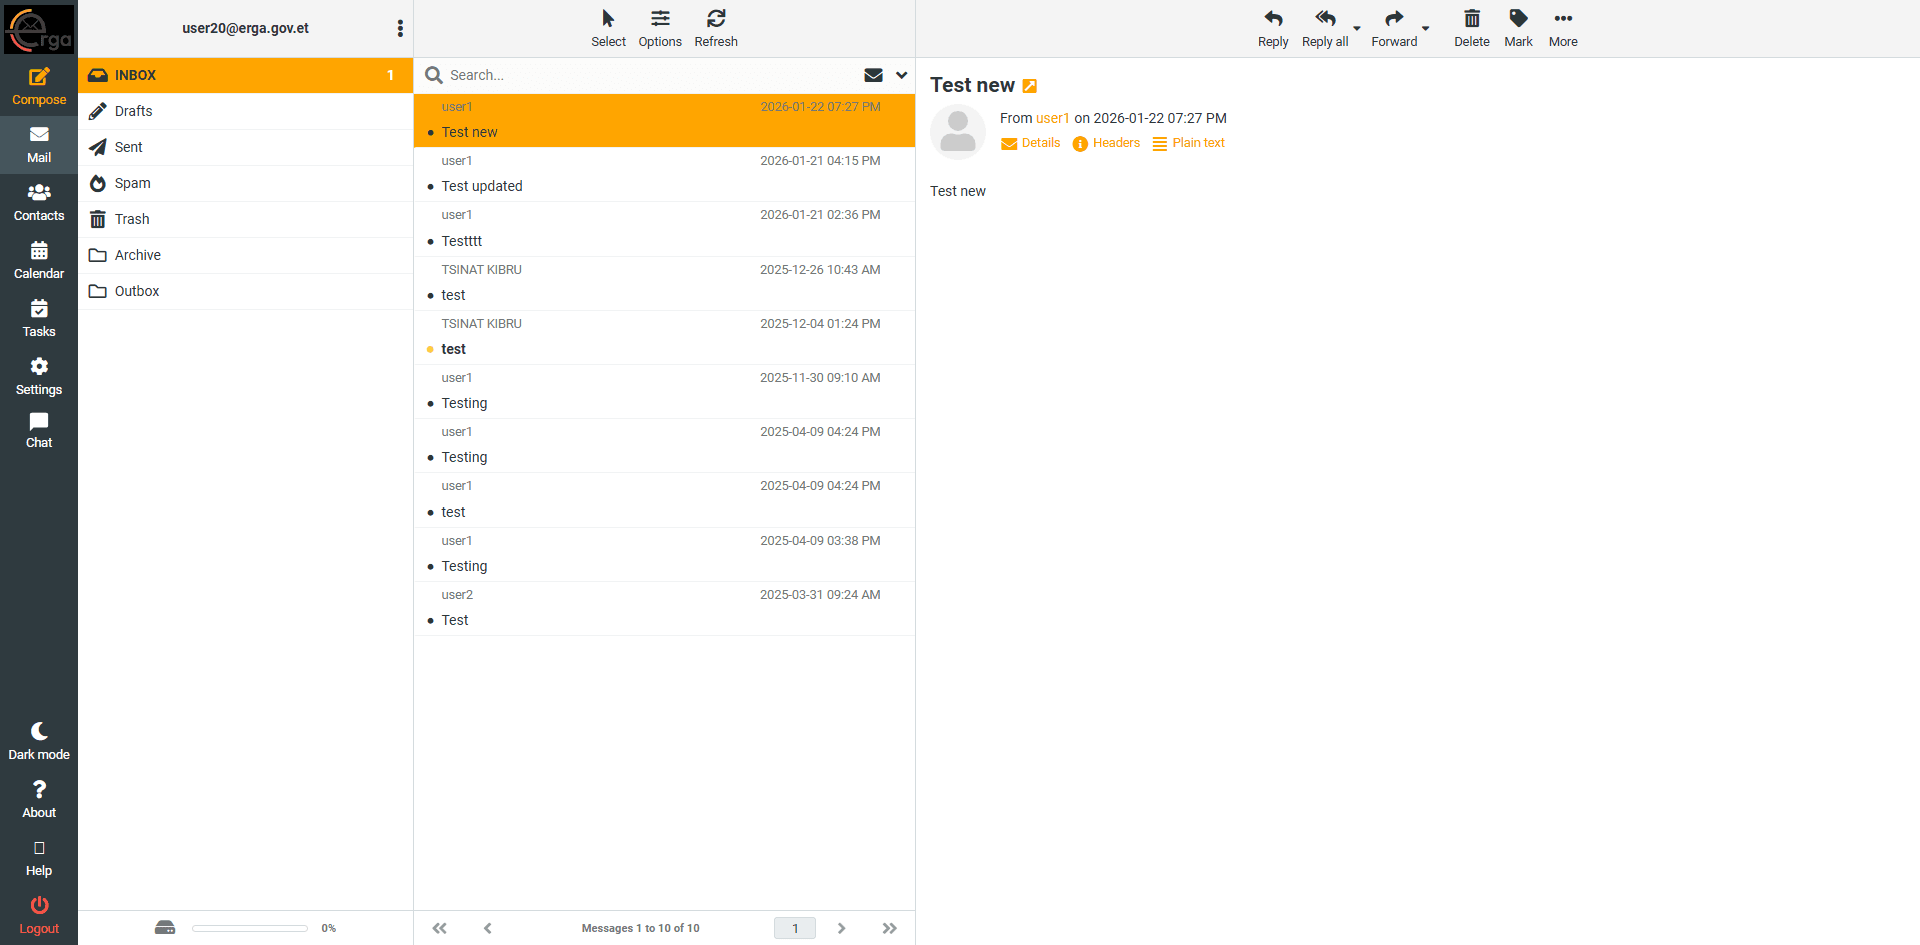This screenshot has height=945, width=1920.
Task: Show message Headers
Action: (x=1106, y=143)
